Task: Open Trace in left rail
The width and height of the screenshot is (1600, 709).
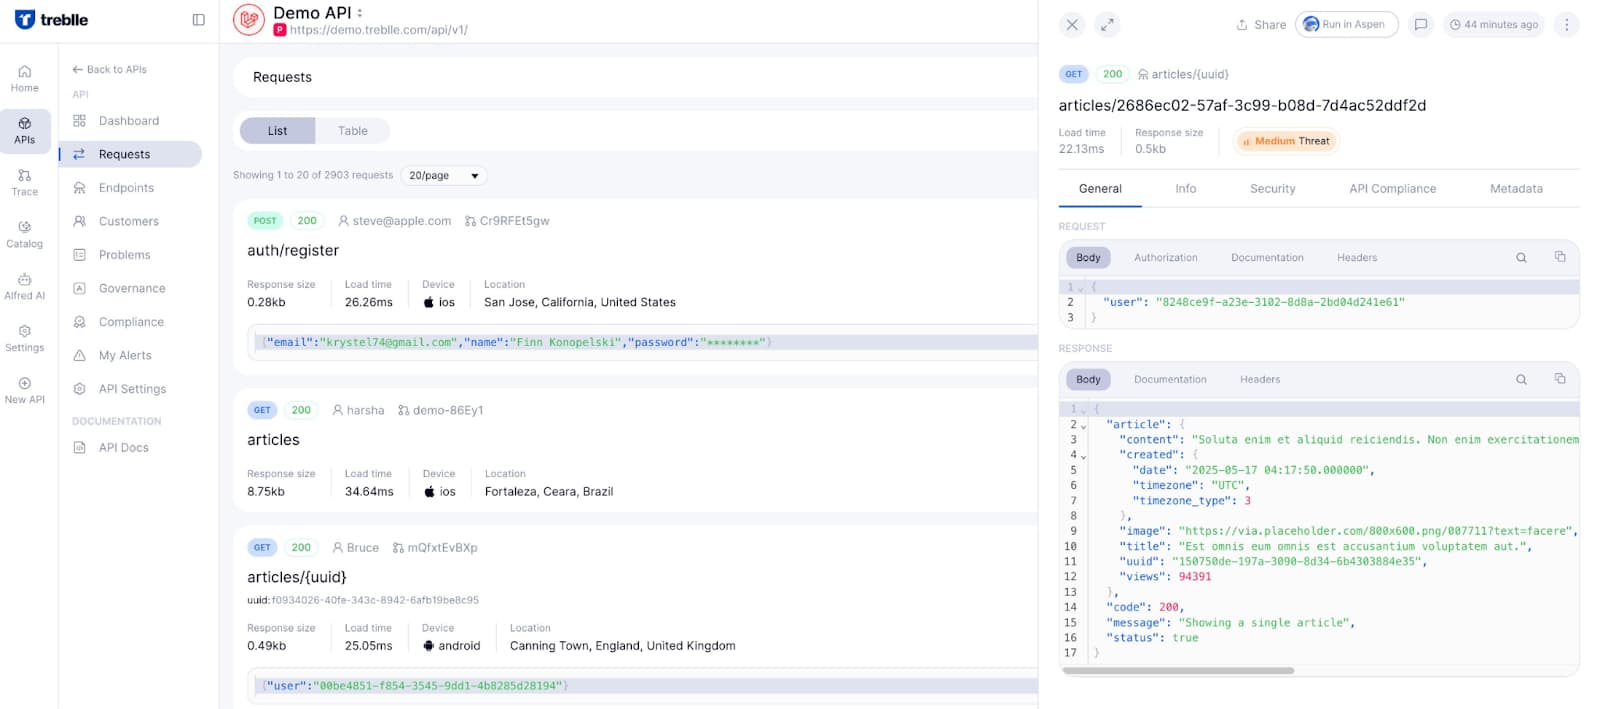Action: 25,183
